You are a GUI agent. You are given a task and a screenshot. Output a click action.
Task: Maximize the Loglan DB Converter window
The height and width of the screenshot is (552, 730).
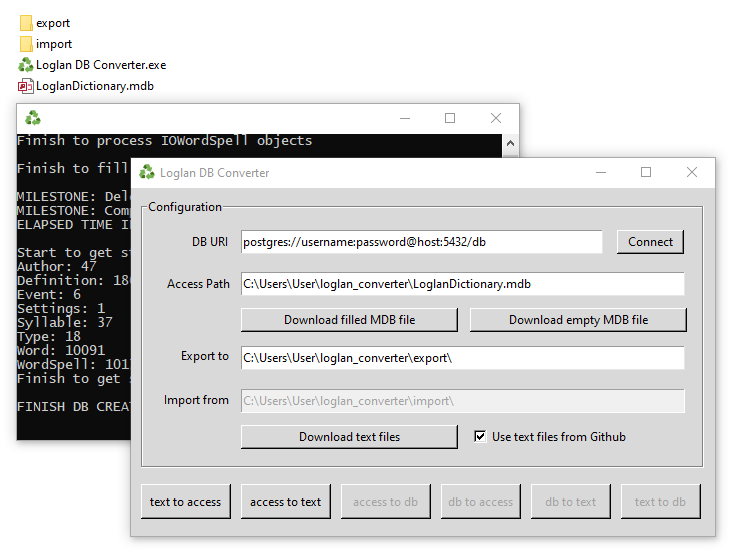[646, 172]
